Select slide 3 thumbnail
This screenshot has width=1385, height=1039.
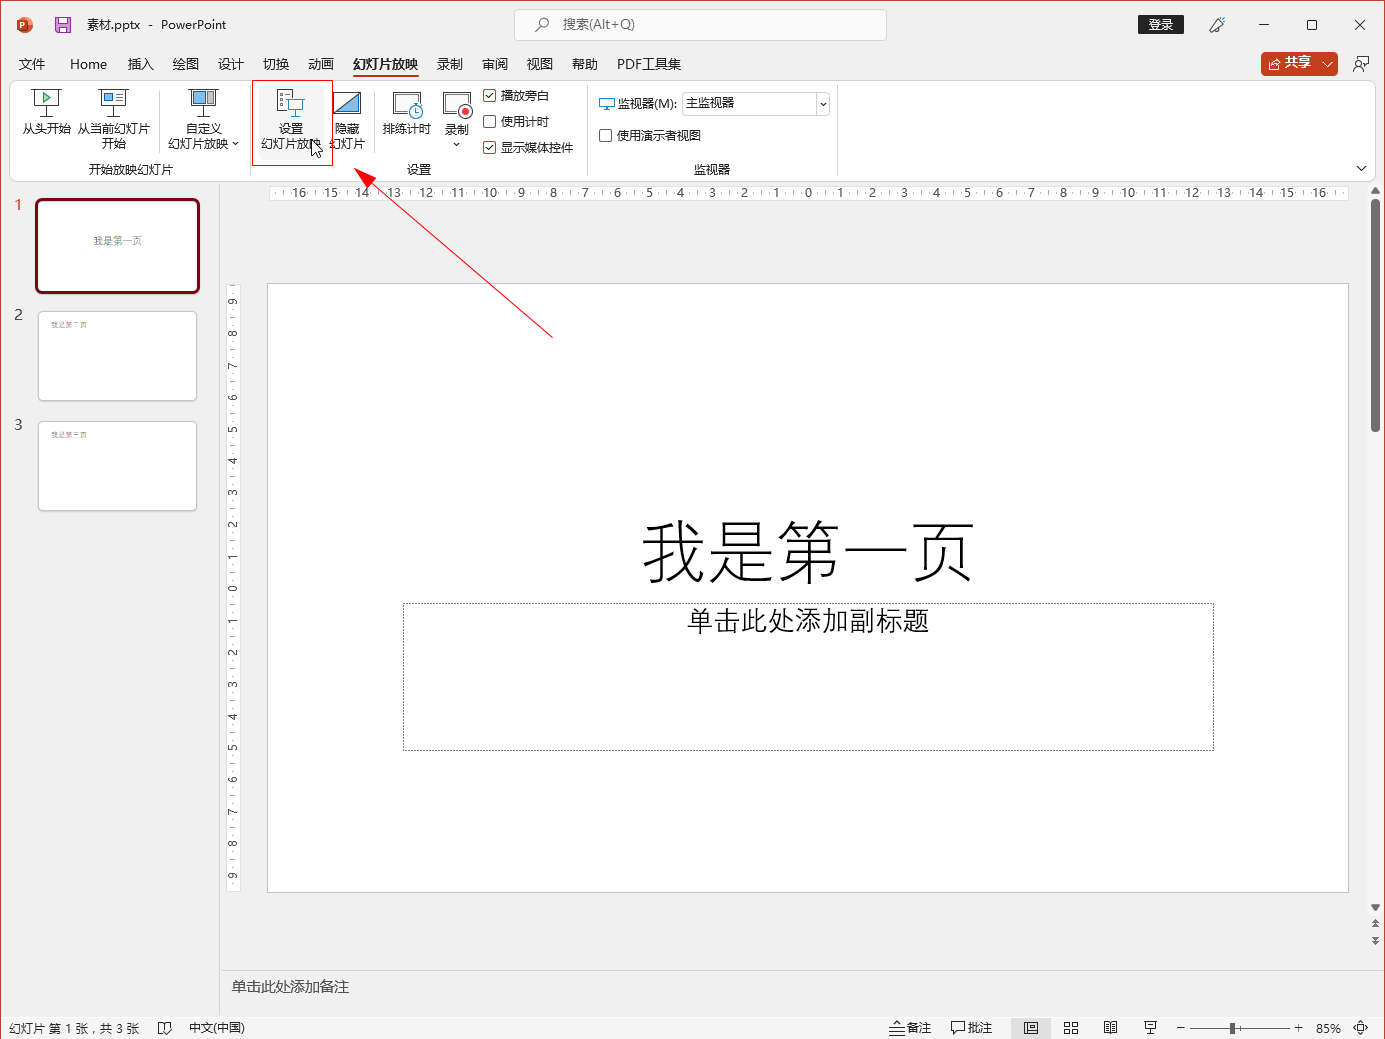118,466
